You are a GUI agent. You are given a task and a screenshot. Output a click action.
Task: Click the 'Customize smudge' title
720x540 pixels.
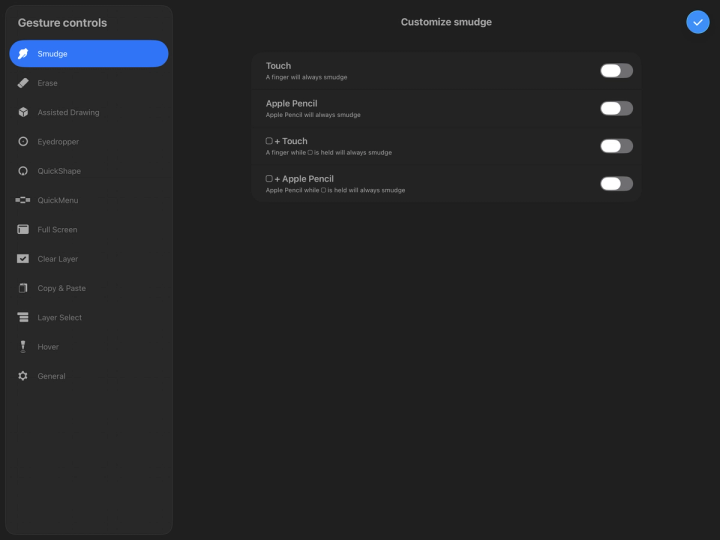[446, 22]
